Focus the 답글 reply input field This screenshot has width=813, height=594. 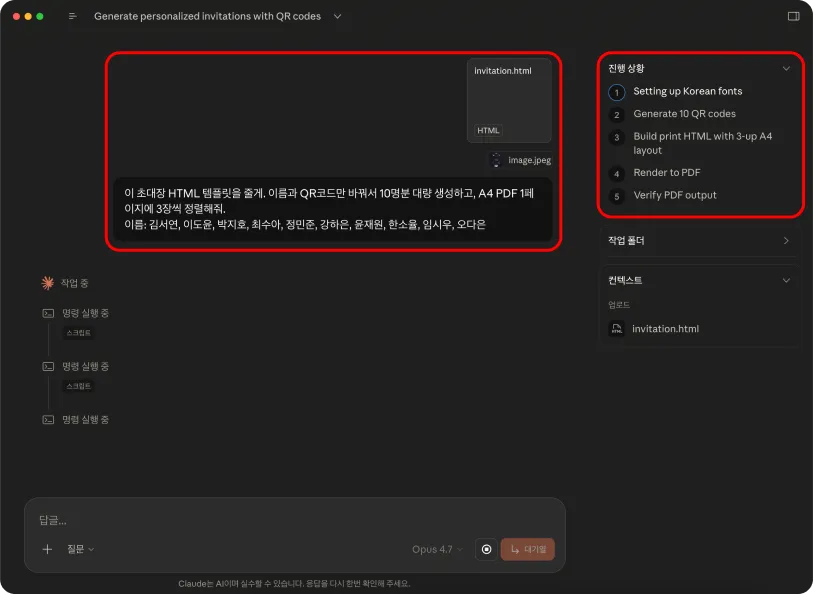coord(295,520)
